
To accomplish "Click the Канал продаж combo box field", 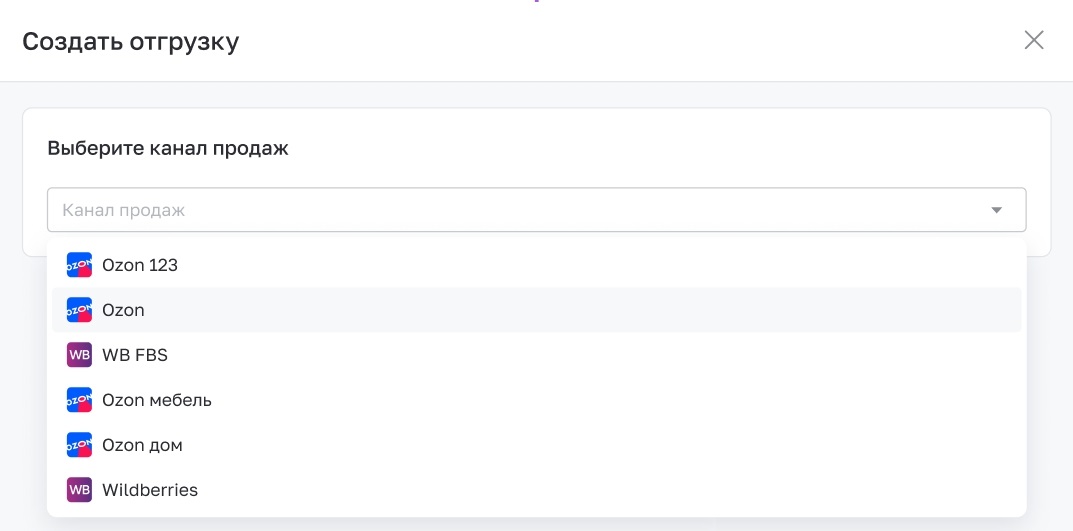I will coord(536,210).
